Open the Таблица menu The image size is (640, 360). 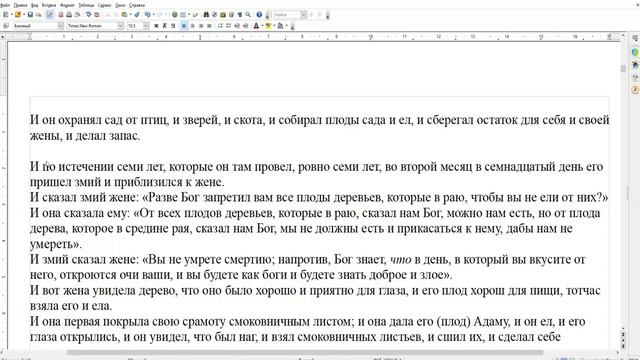point(86,5)
